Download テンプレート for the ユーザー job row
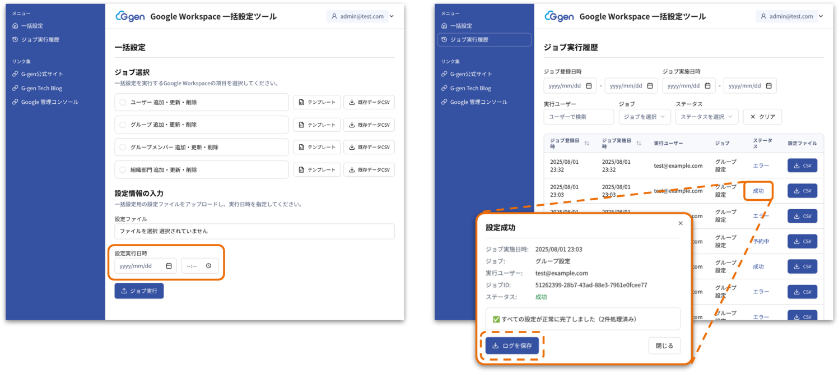 tap(317, 102)
